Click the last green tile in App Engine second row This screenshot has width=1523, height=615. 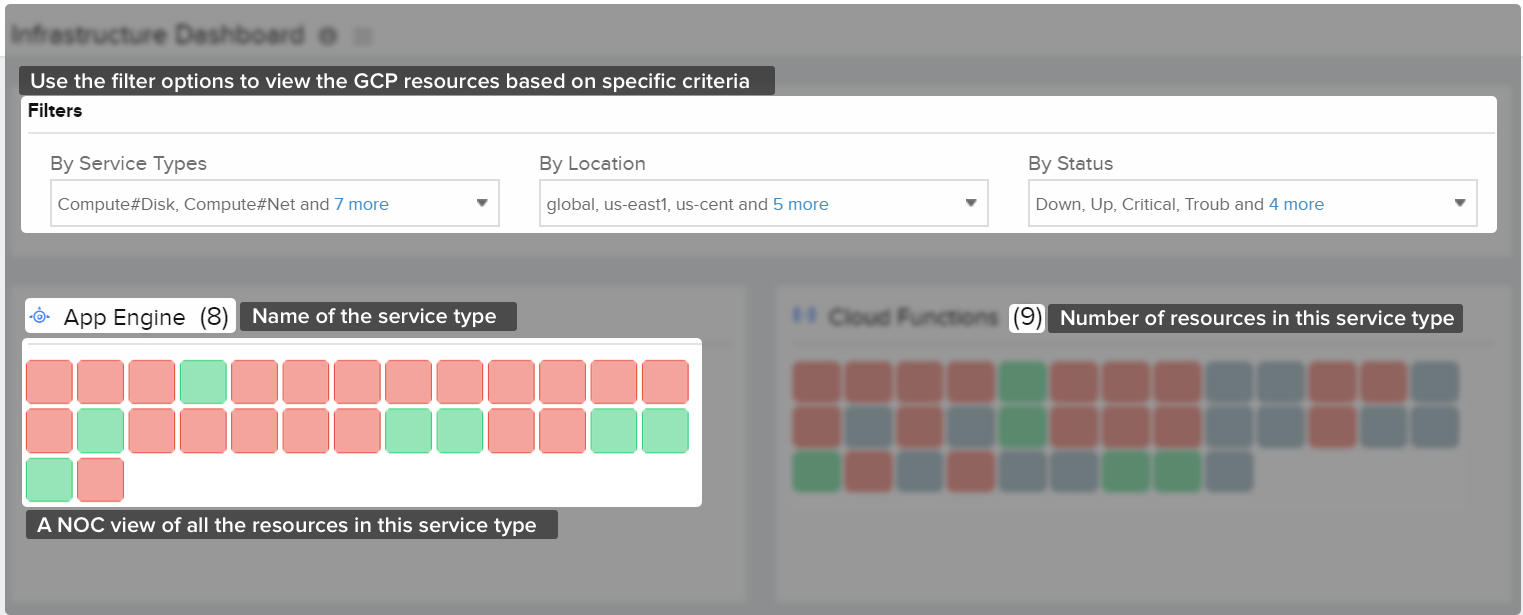[664, 430]
